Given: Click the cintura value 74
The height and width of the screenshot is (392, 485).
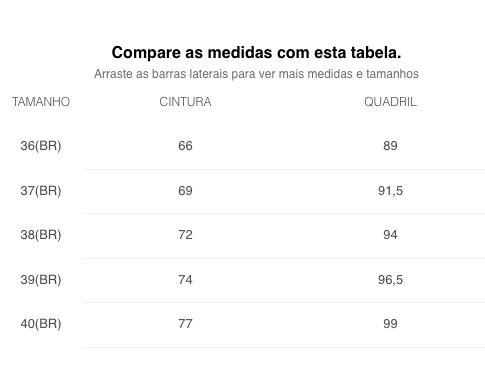Looking at the screenshot, I should (185, 279).
